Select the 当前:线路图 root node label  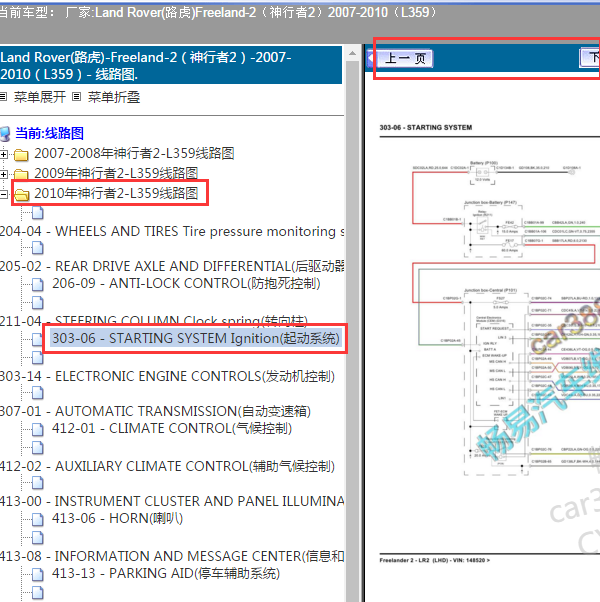tap(49, 134)
